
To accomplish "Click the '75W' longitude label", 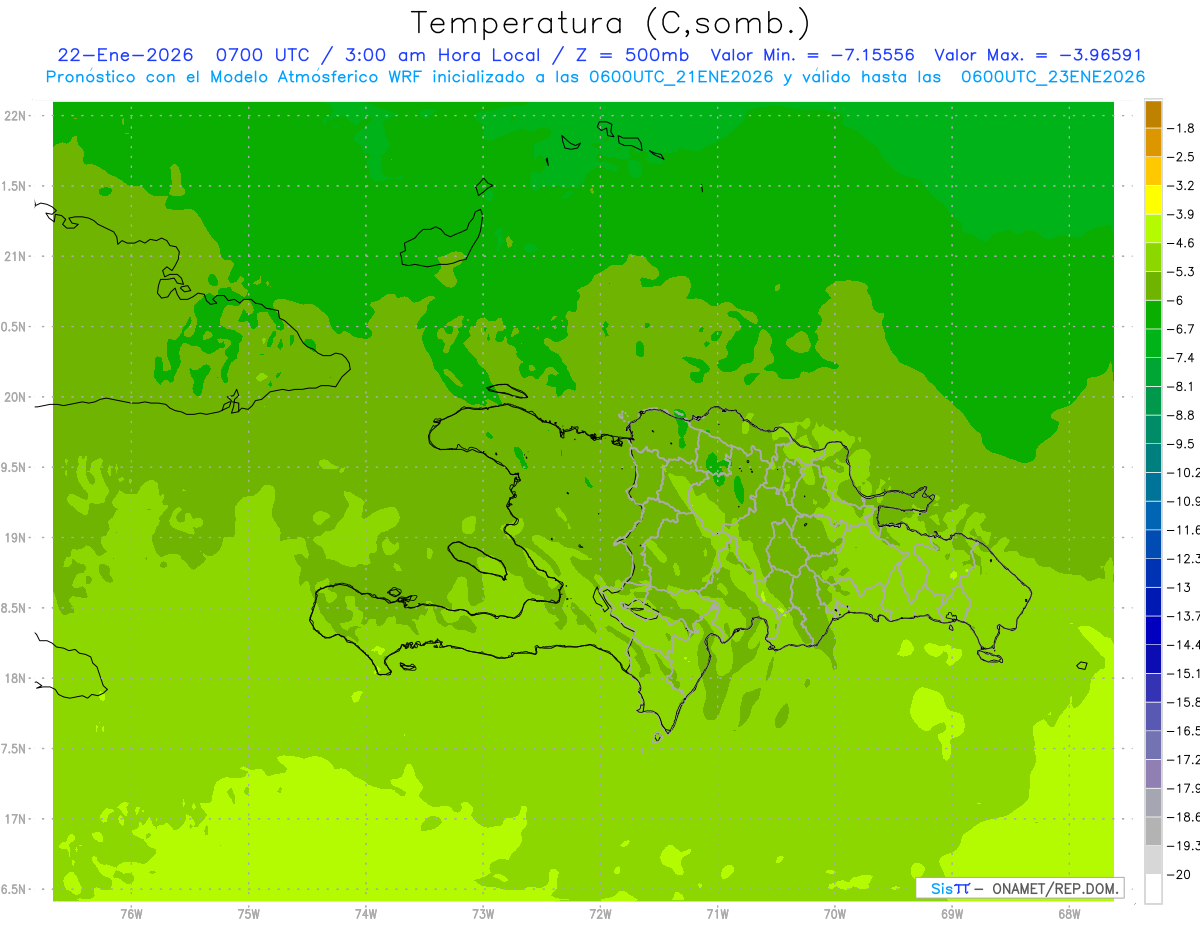I will (x=249, y=913).
